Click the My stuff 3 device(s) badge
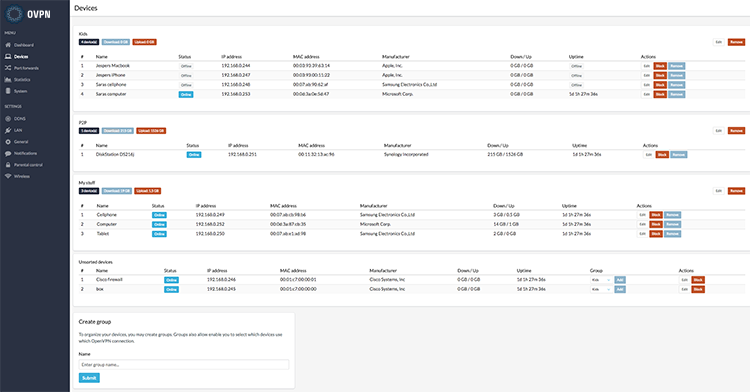Image resolution: width=750 pixels, height=392 pixels. click(89, 191)
